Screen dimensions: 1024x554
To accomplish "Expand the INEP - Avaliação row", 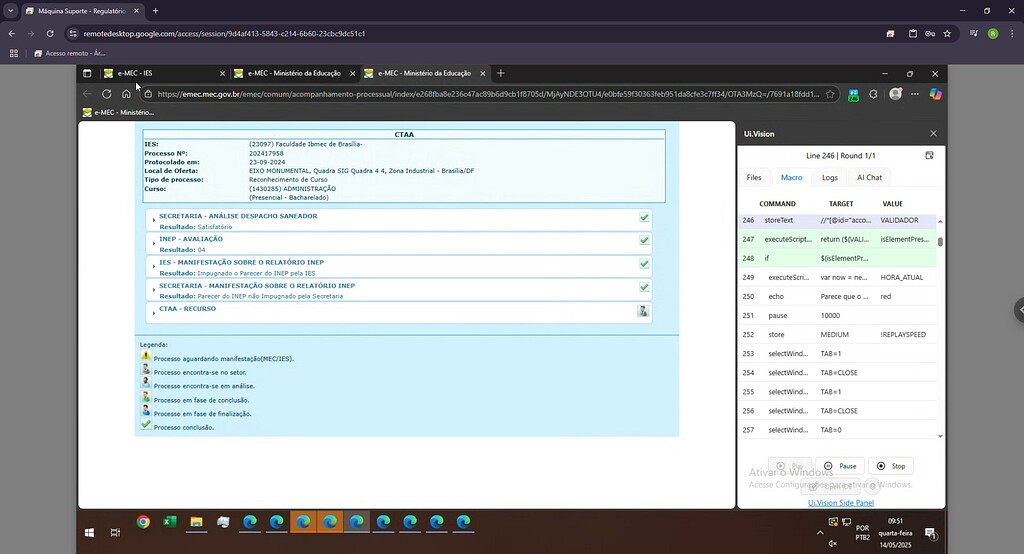I will 153,244.
